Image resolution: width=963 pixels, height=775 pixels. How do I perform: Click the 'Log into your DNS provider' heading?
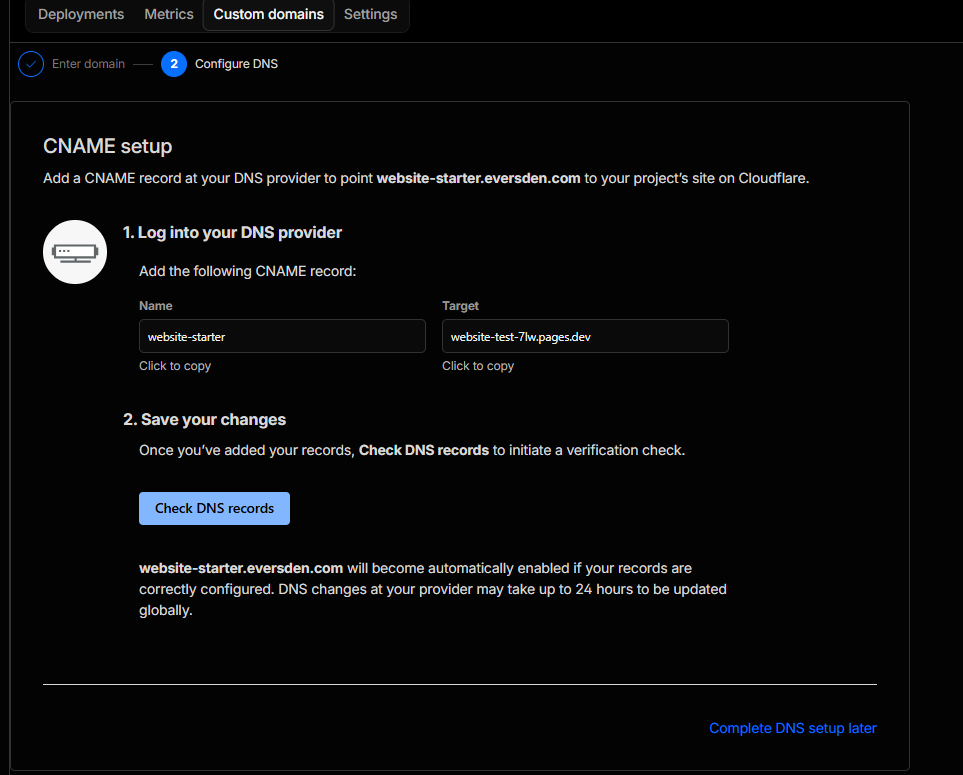point(232,232)
